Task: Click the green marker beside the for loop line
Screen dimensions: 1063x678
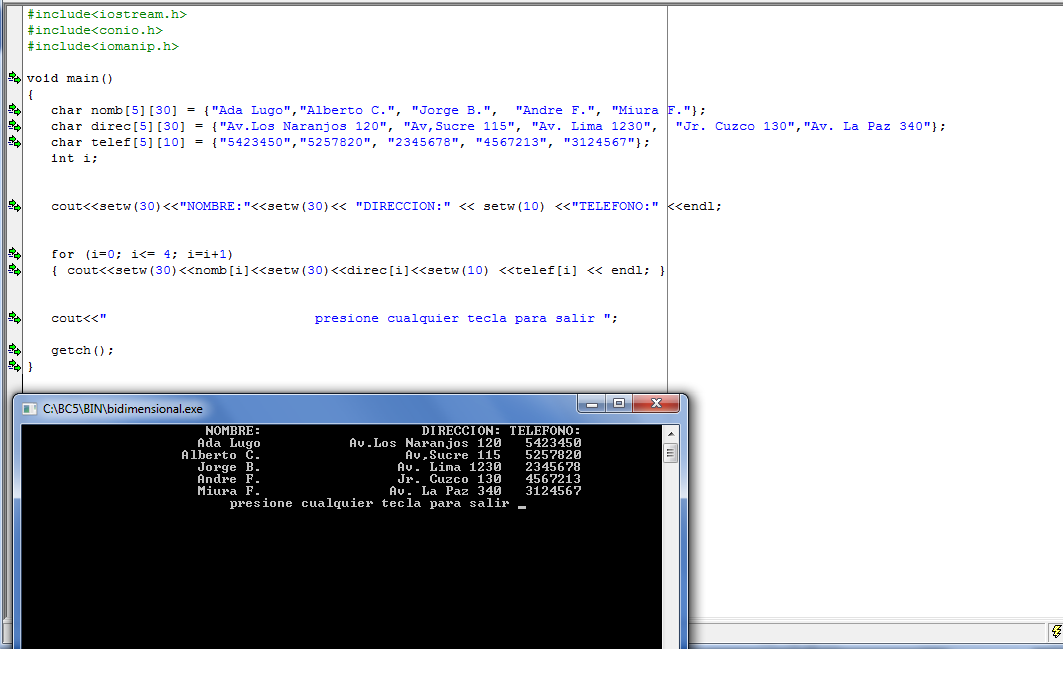Action: coord(12,254)
